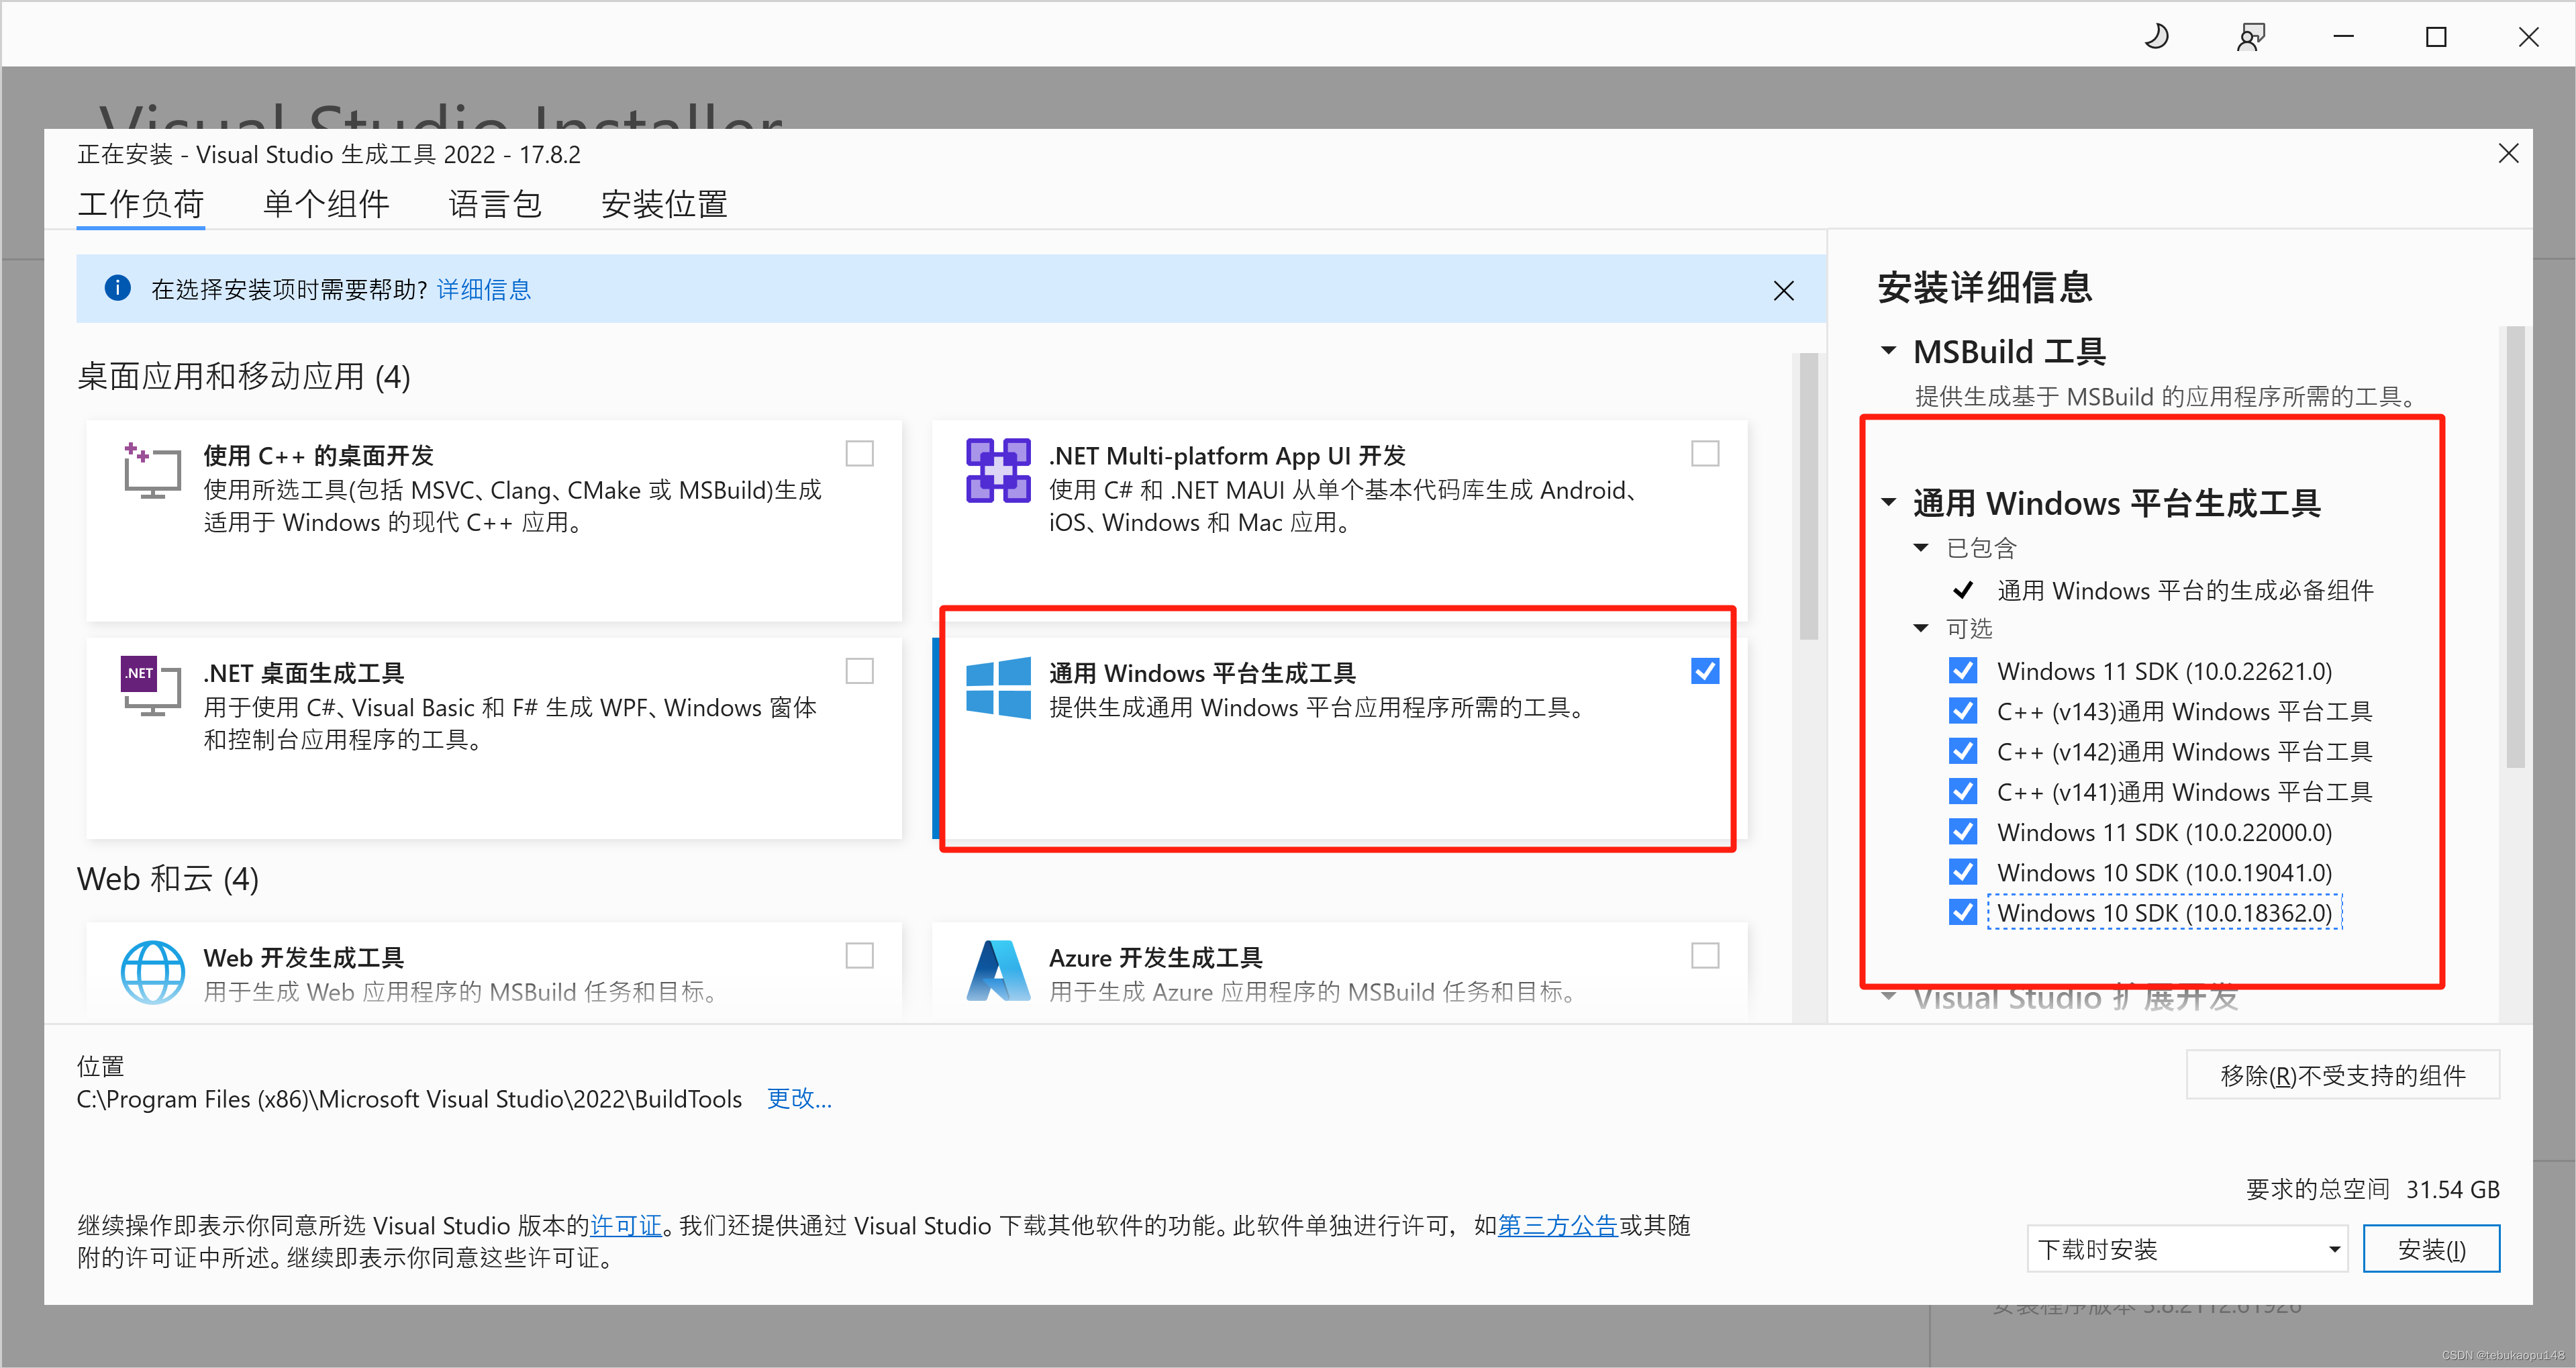The width and height of the screenshot is (2576, 1368).
Task: Open the feedback icon in title bar
Action: coord(2251,37)
